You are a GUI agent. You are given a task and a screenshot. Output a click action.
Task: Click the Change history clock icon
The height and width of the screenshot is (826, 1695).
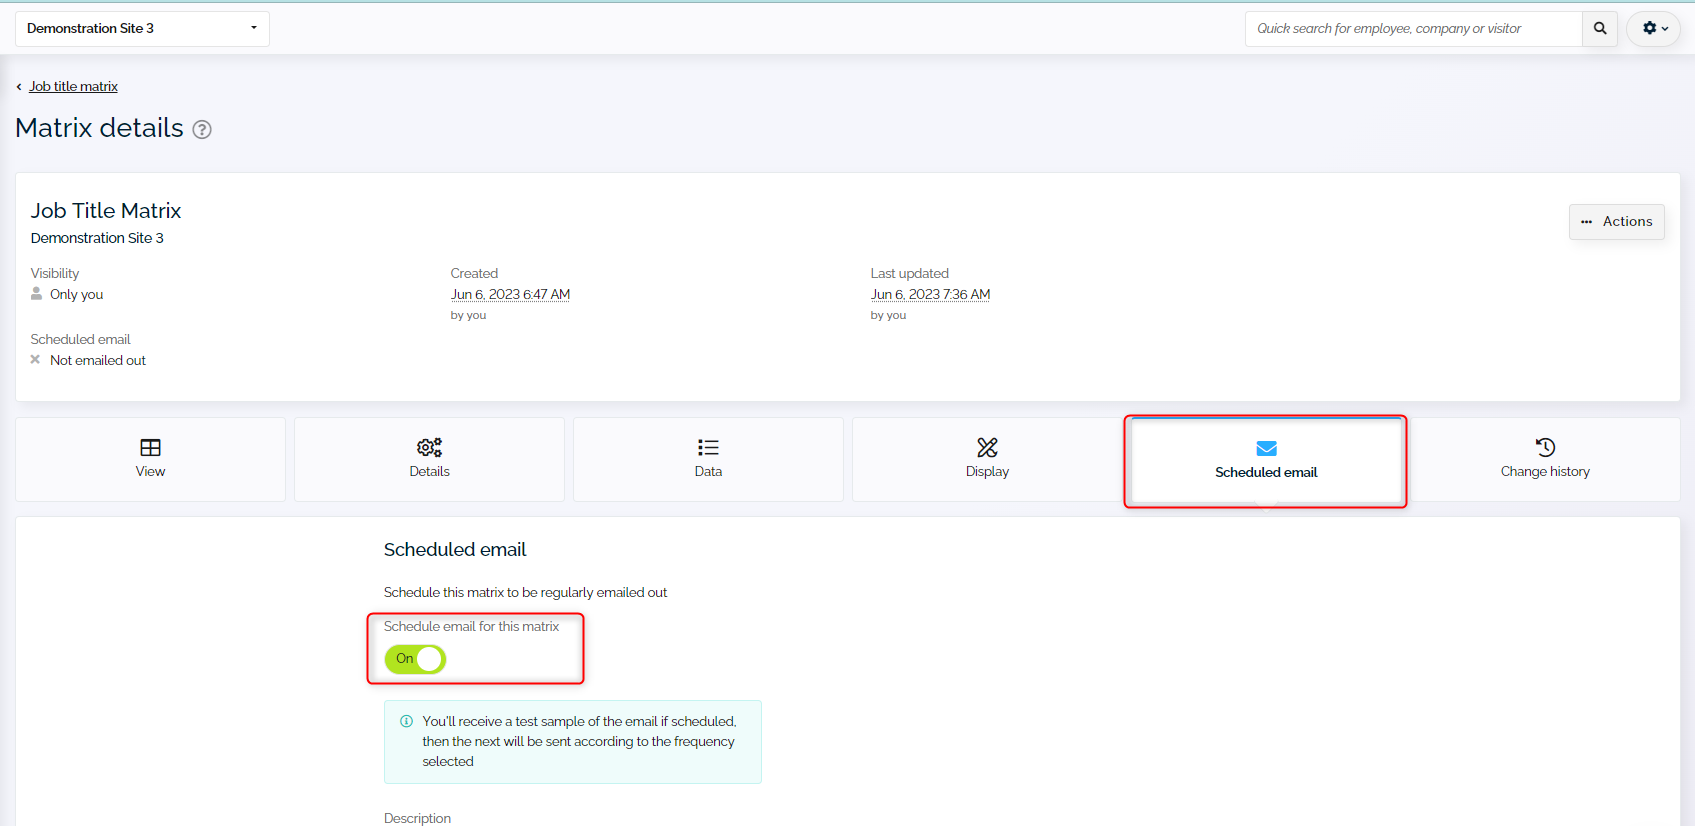tap(1545, 447)
